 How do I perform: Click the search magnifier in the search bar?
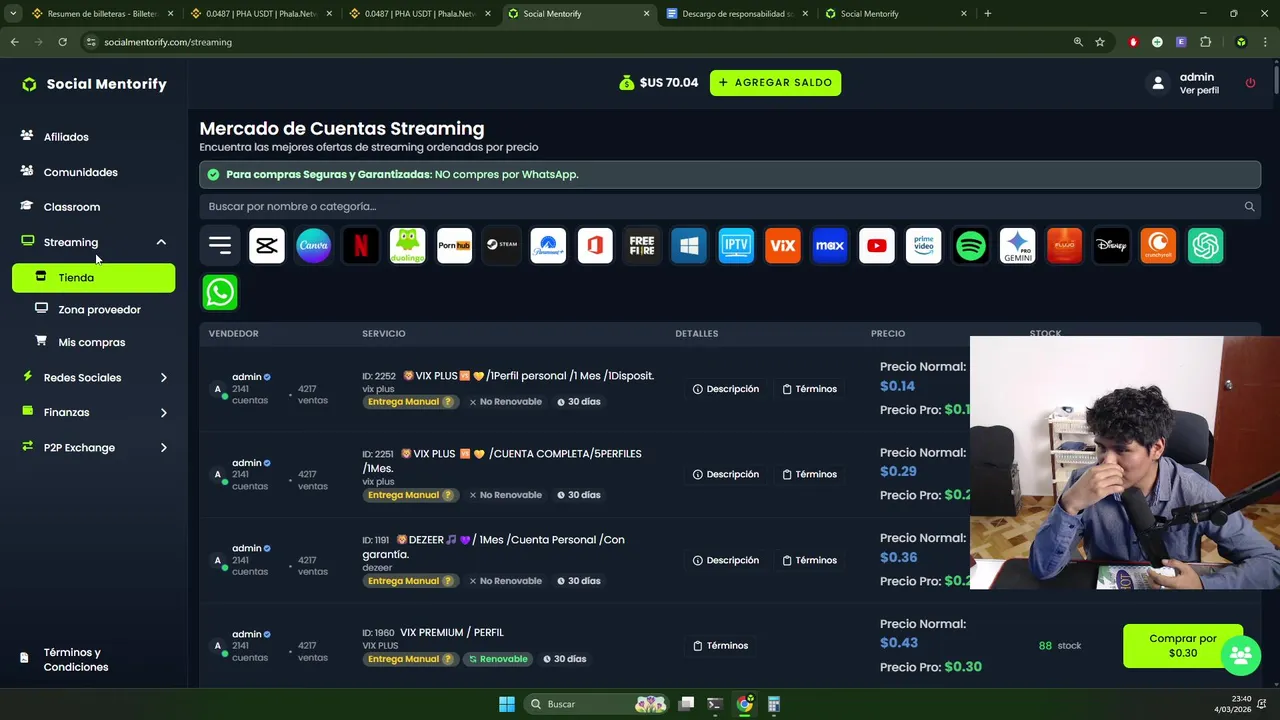point(1249,206)
